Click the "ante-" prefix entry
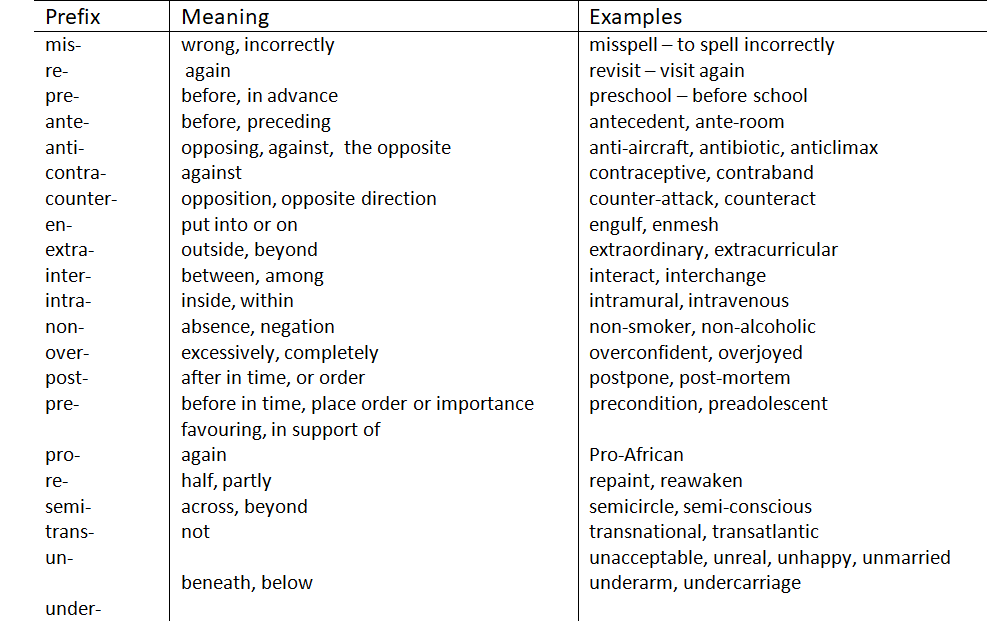Viewport: 997px width, 634px height. (67, 122)
